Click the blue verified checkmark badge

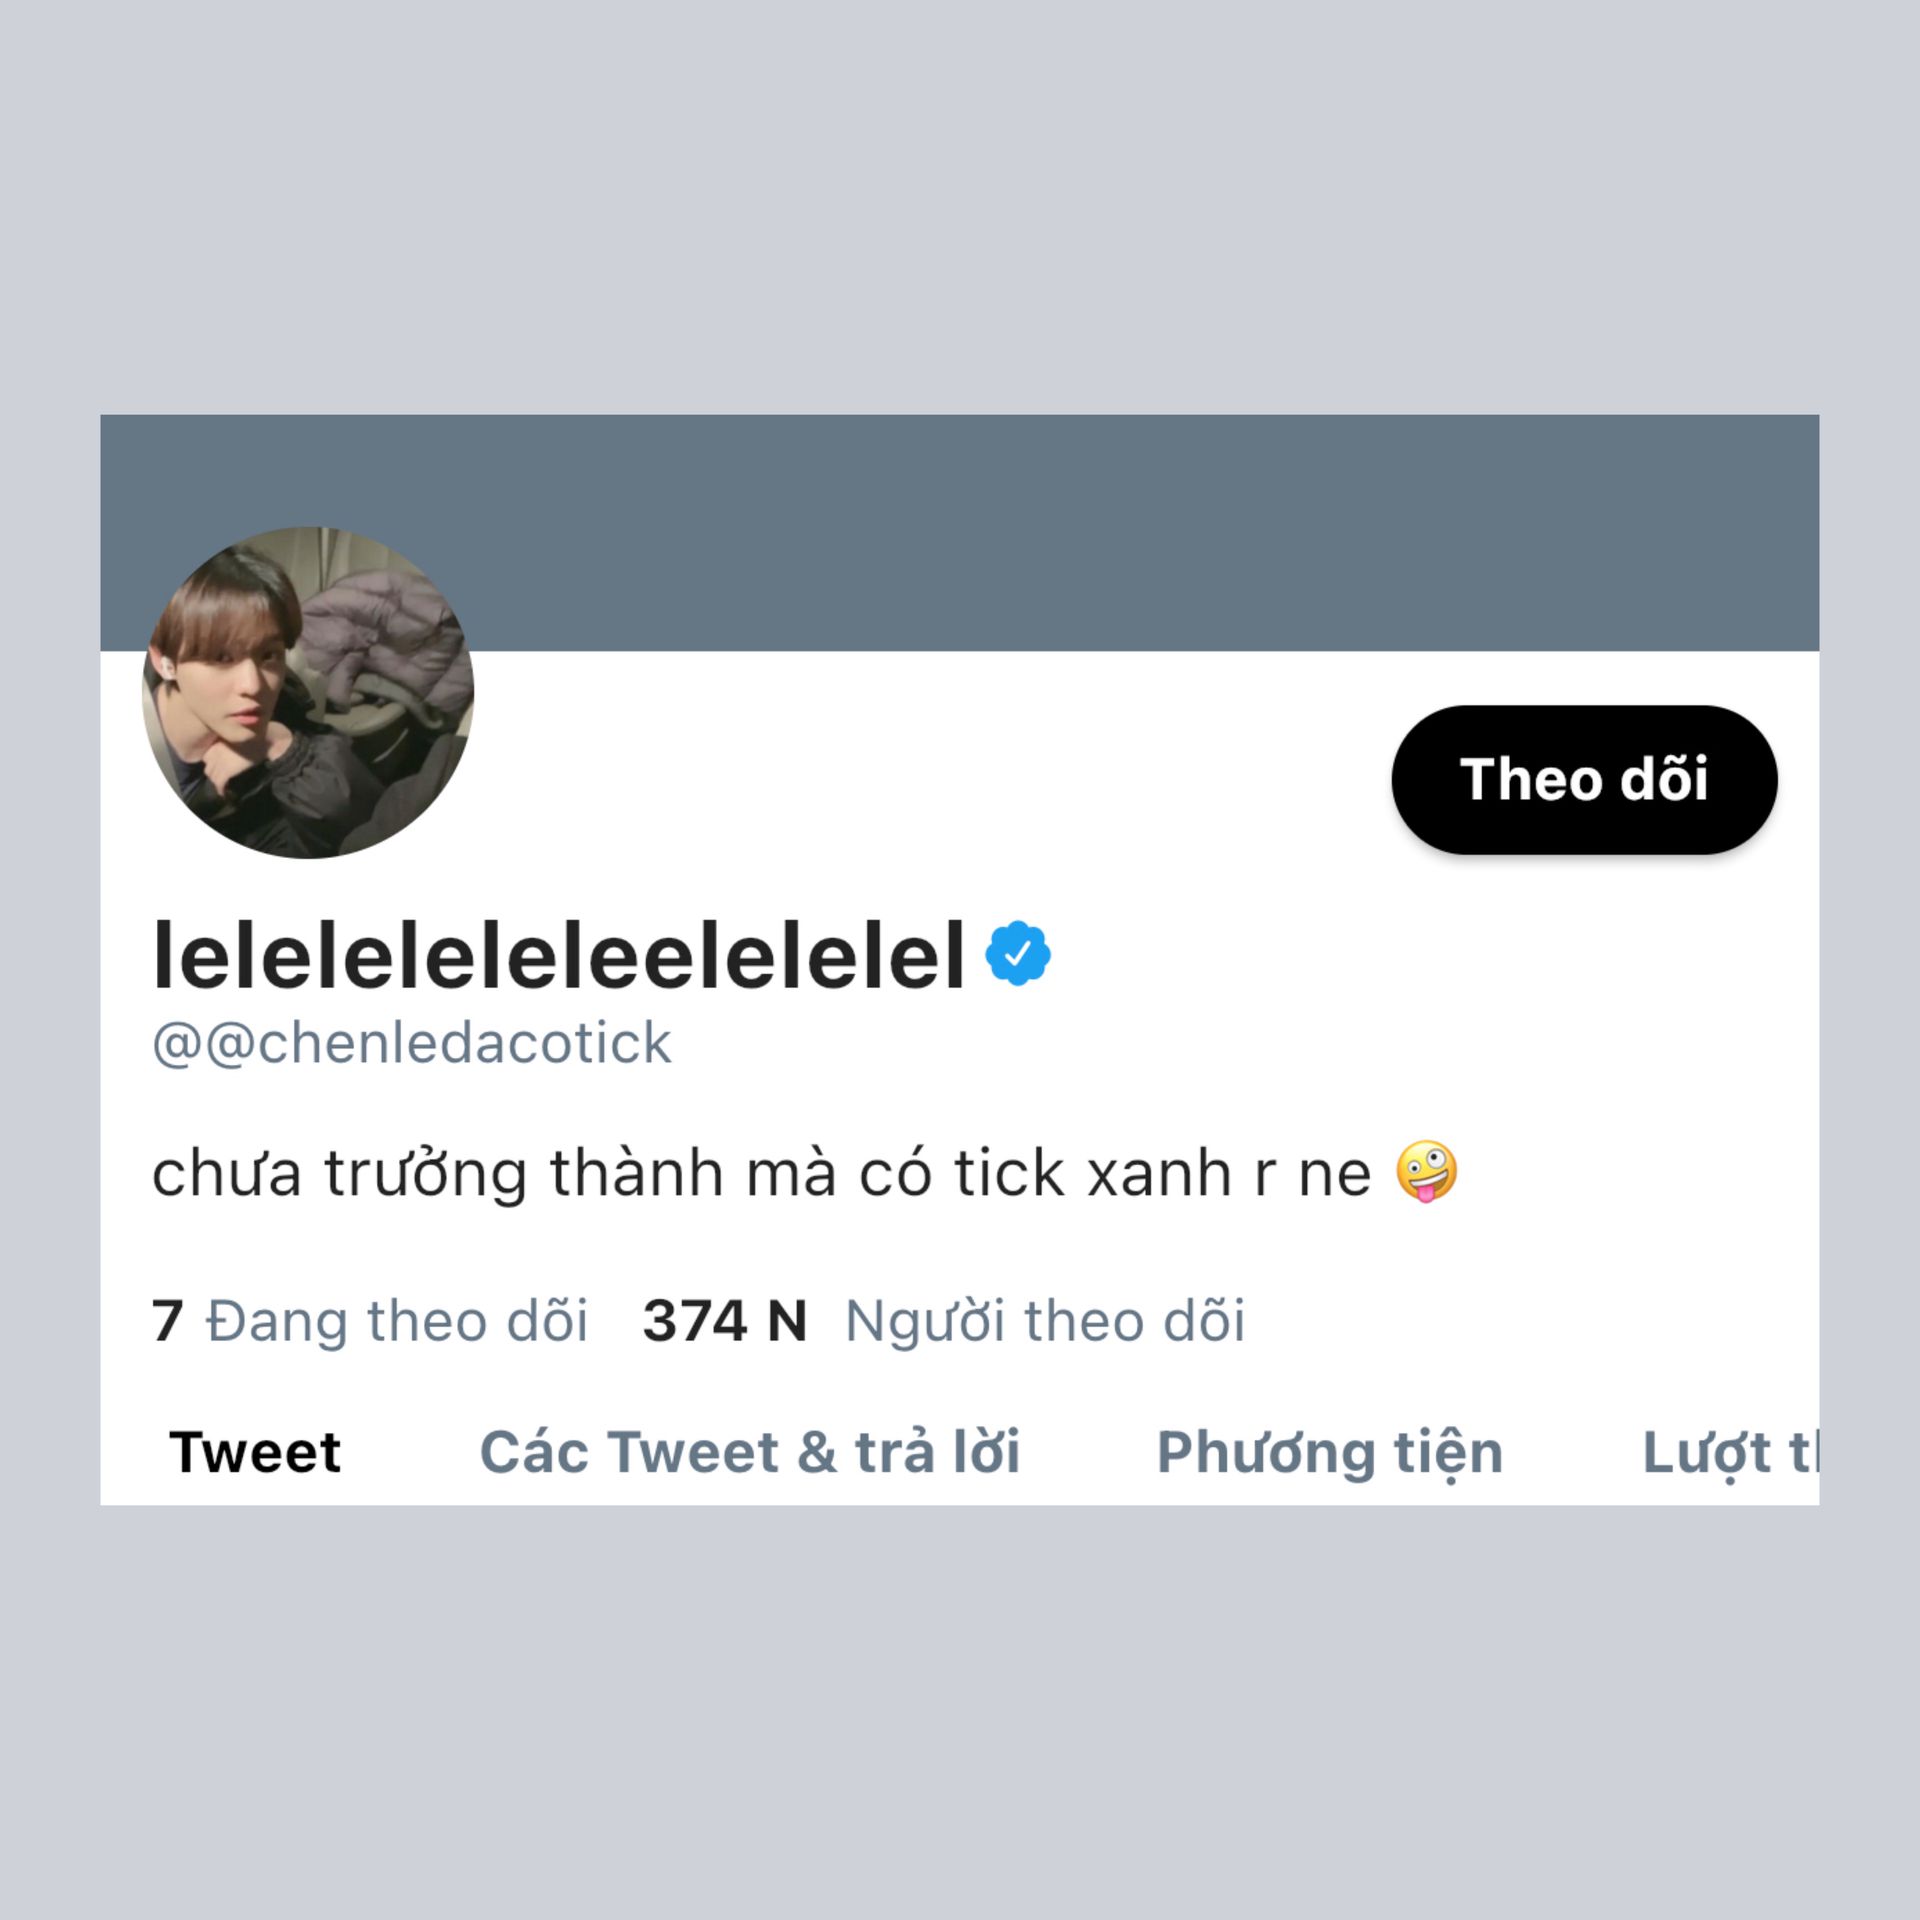[1018, 954]
